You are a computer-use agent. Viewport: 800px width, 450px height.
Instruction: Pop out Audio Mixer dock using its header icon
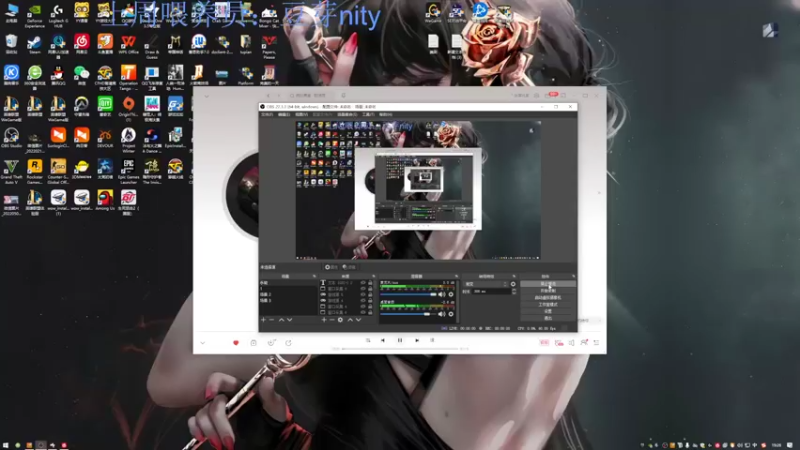(457, 276)
